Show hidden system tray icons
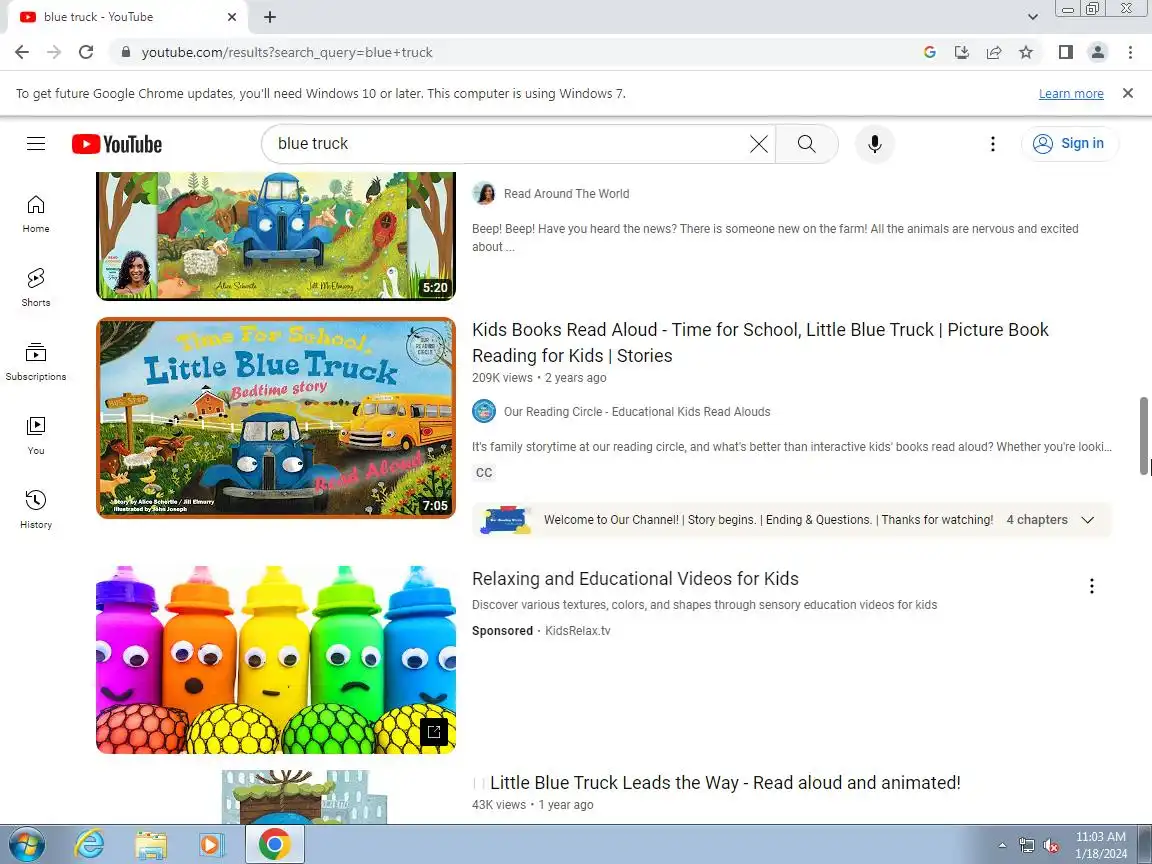 pyautogui.click(x=1002, y=846)
